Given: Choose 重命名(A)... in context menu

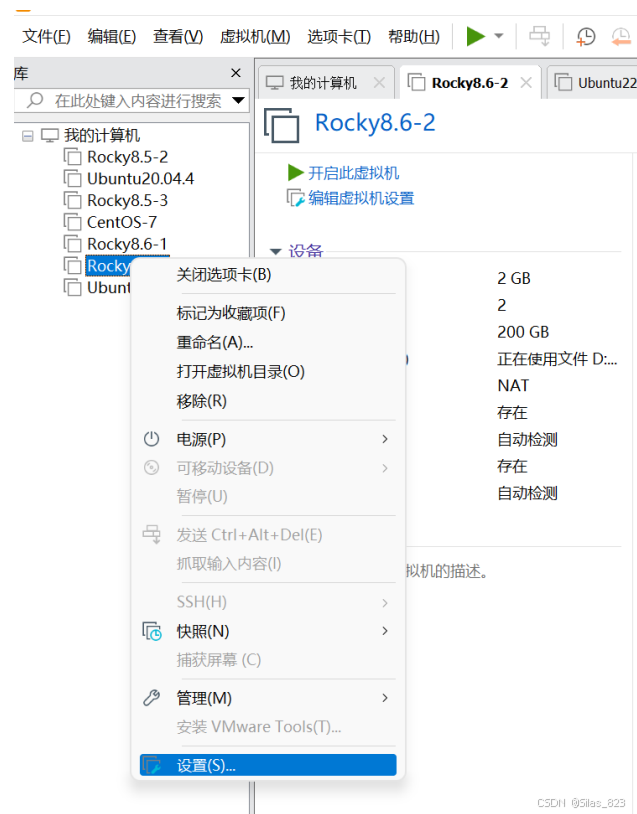Looking at the screenshot, I should tap(268, 343).
